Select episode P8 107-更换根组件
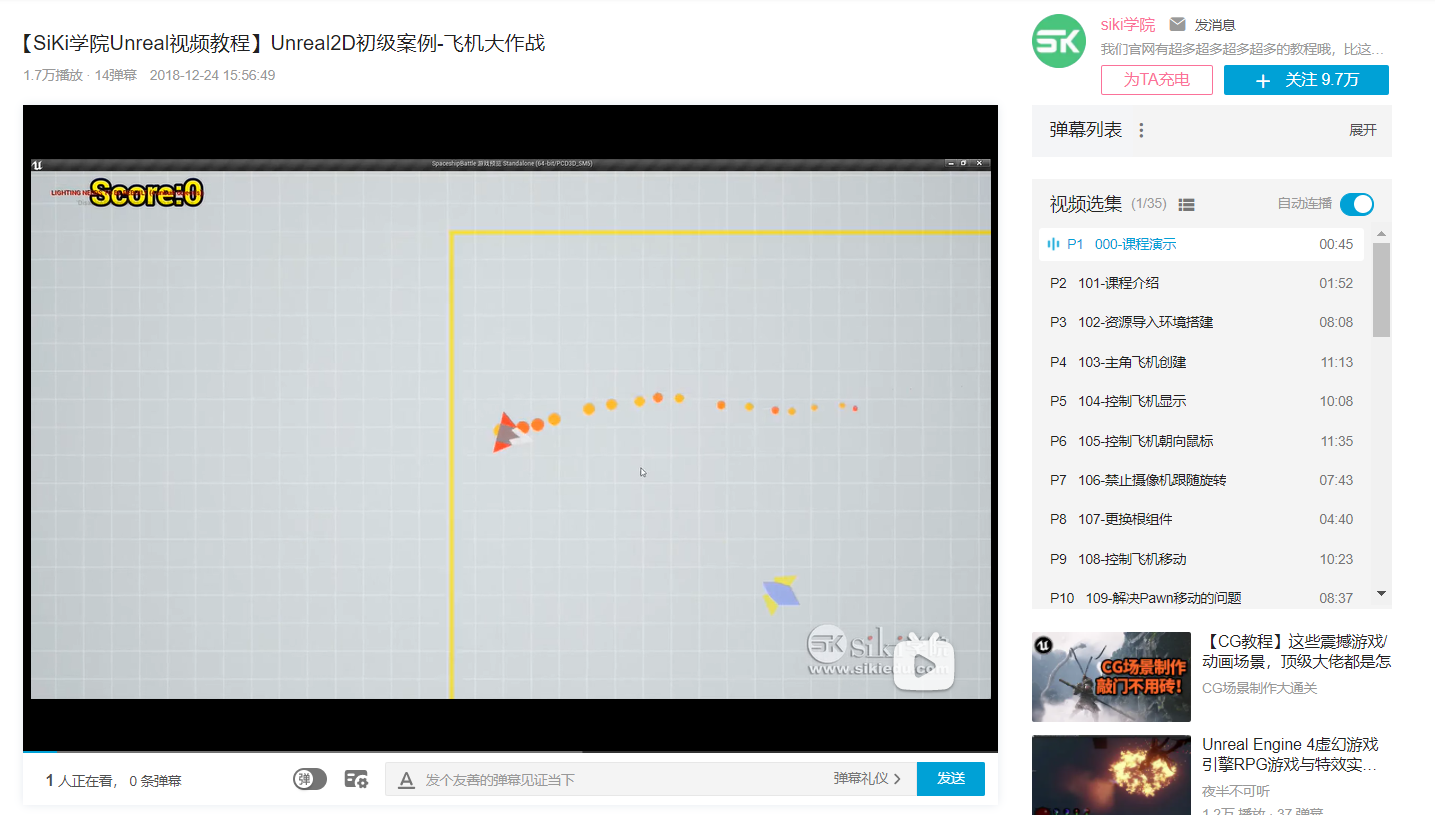This screenshot has height=815, width=1435. pos(1201,519)
